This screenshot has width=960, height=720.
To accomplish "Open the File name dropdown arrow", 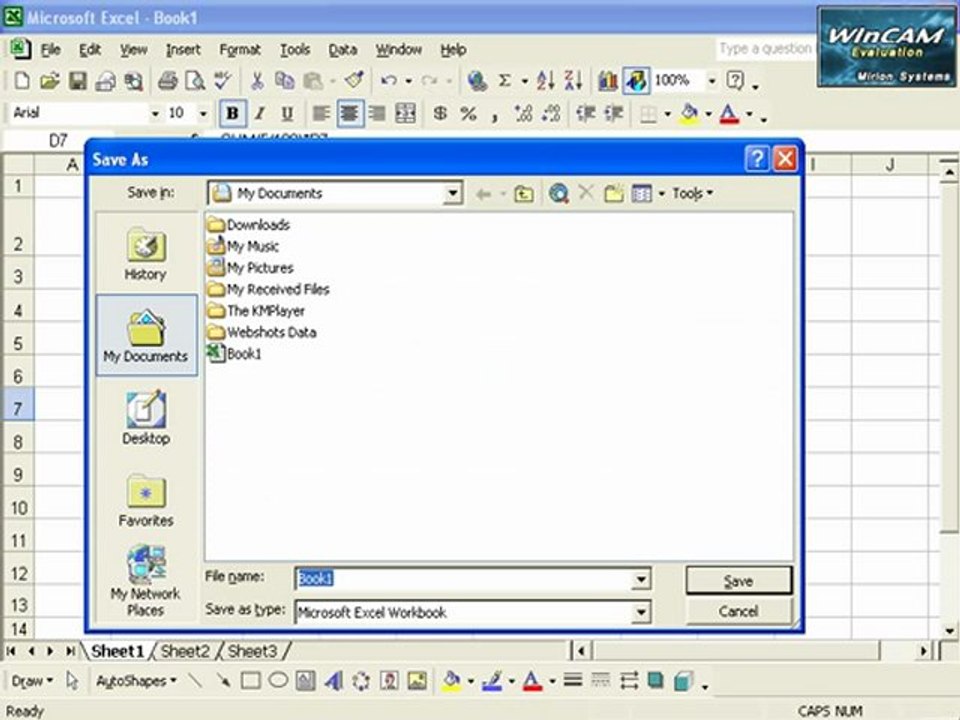I will point(640,579).
